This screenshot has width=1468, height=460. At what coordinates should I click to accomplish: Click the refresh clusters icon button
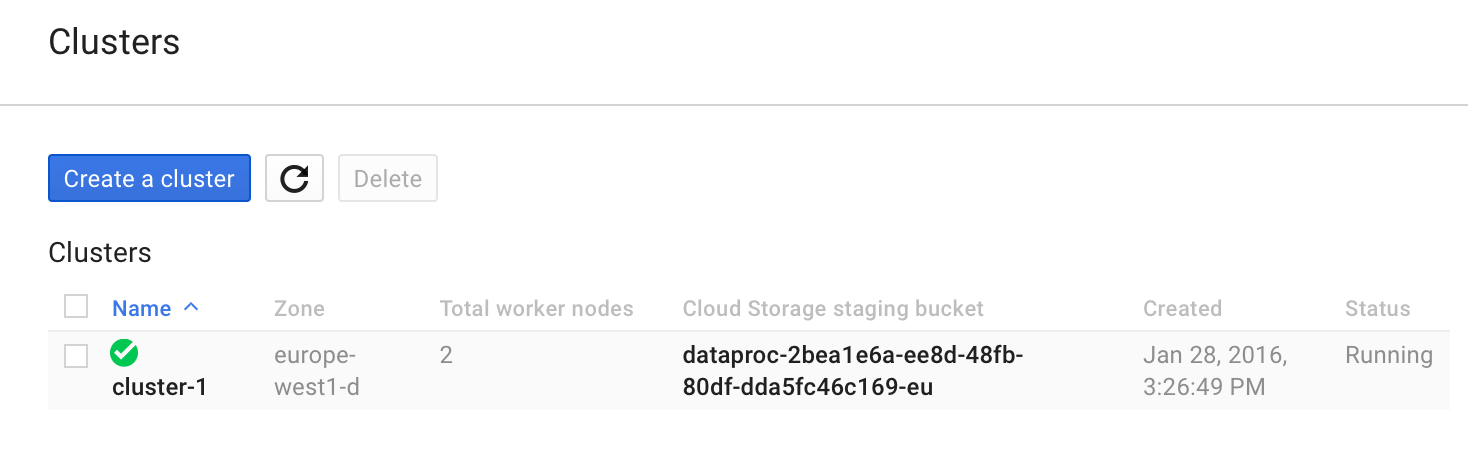click(x=294, y=178)
